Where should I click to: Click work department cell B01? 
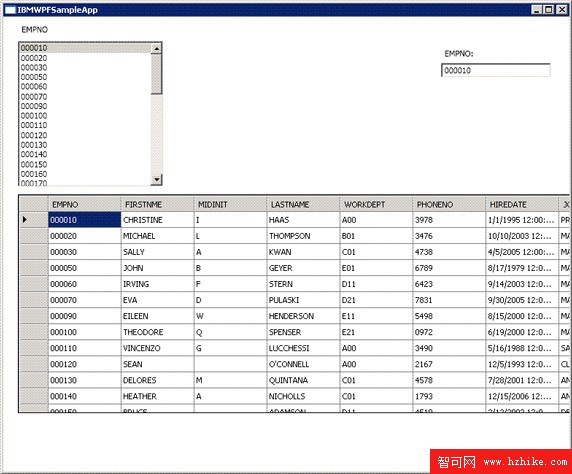pos(376,236)
